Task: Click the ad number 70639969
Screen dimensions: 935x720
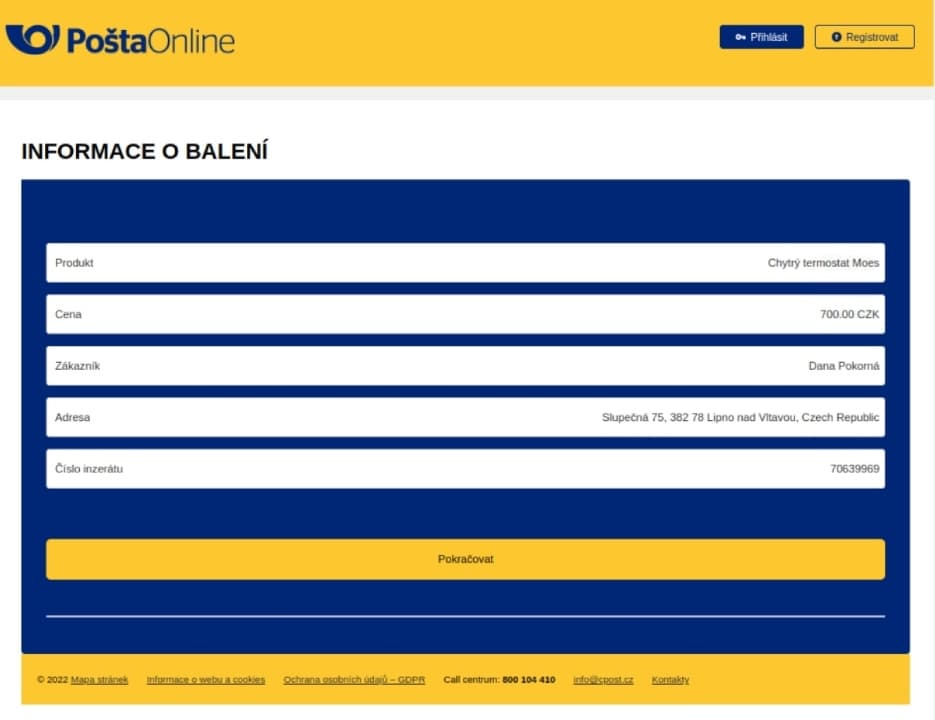Action: (x=854, y=469)
